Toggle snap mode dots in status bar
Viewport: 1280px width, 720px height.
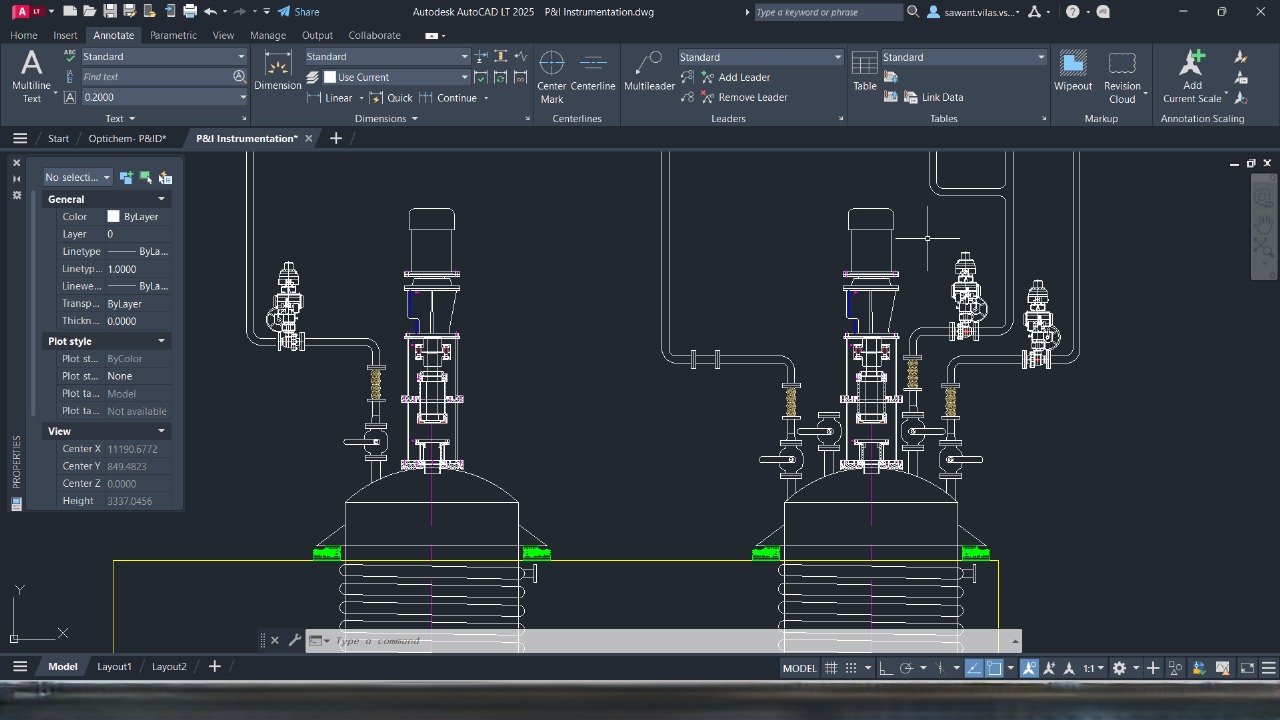(x=851, y=668)
